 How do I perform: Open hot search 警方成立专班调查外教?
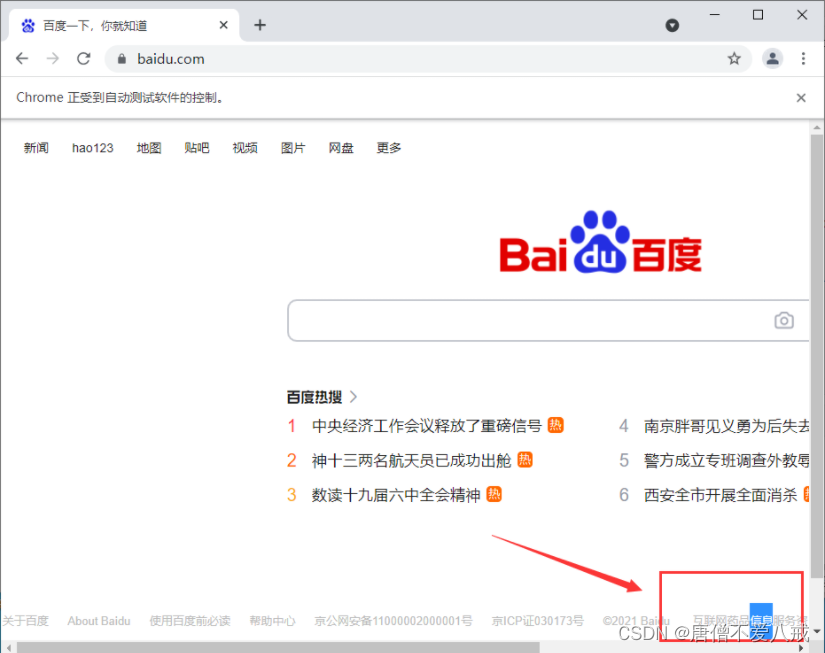pyautogui.click(x=726, y=460)
